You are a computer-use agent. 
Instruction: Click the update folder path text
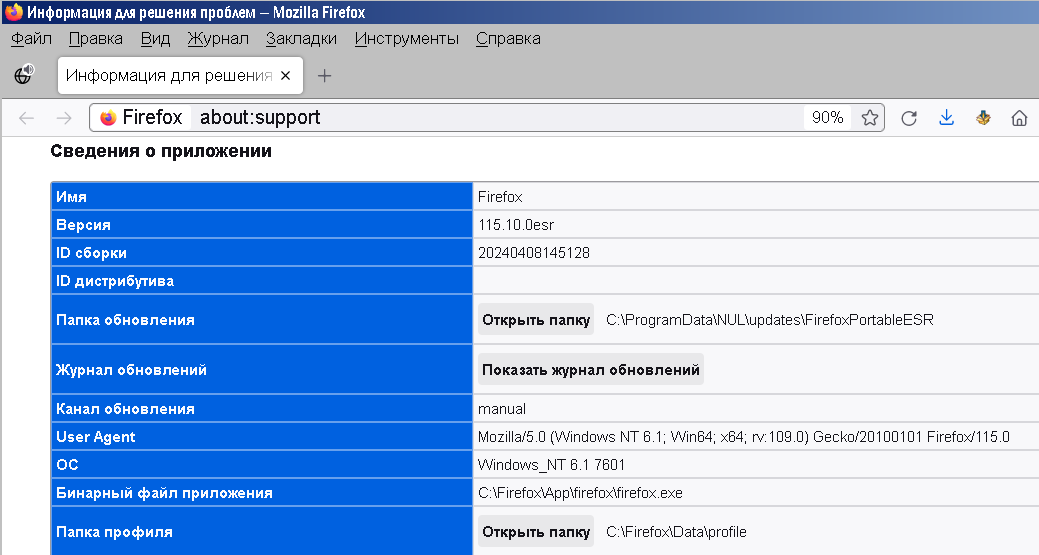[769, 320]
